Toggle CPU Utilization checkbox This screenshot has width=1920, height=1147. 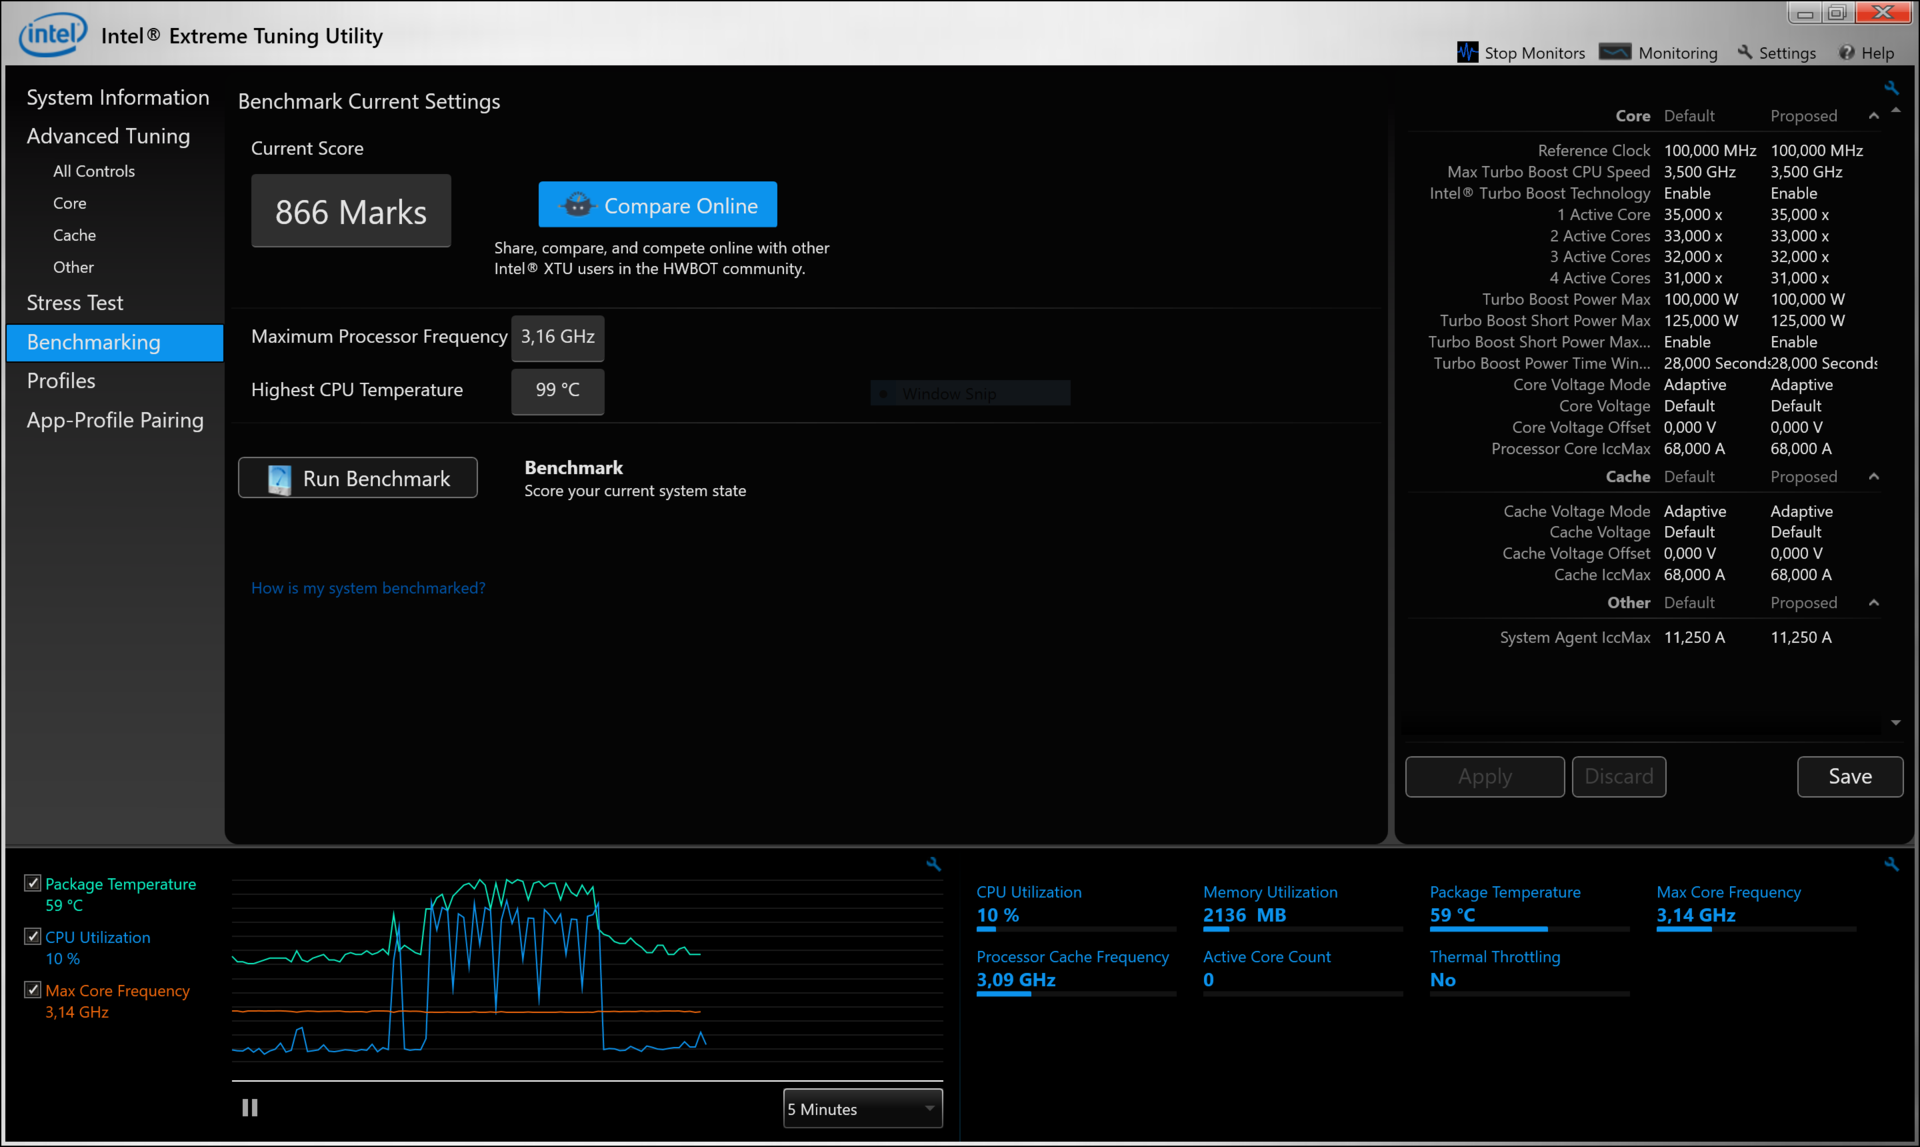click(x=33, y=936)
